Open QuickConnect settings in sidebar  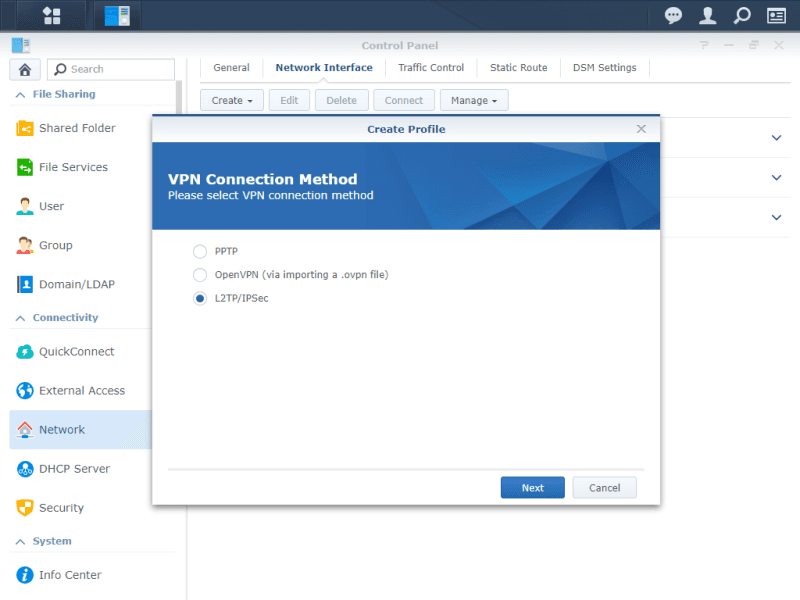point(76,352)
